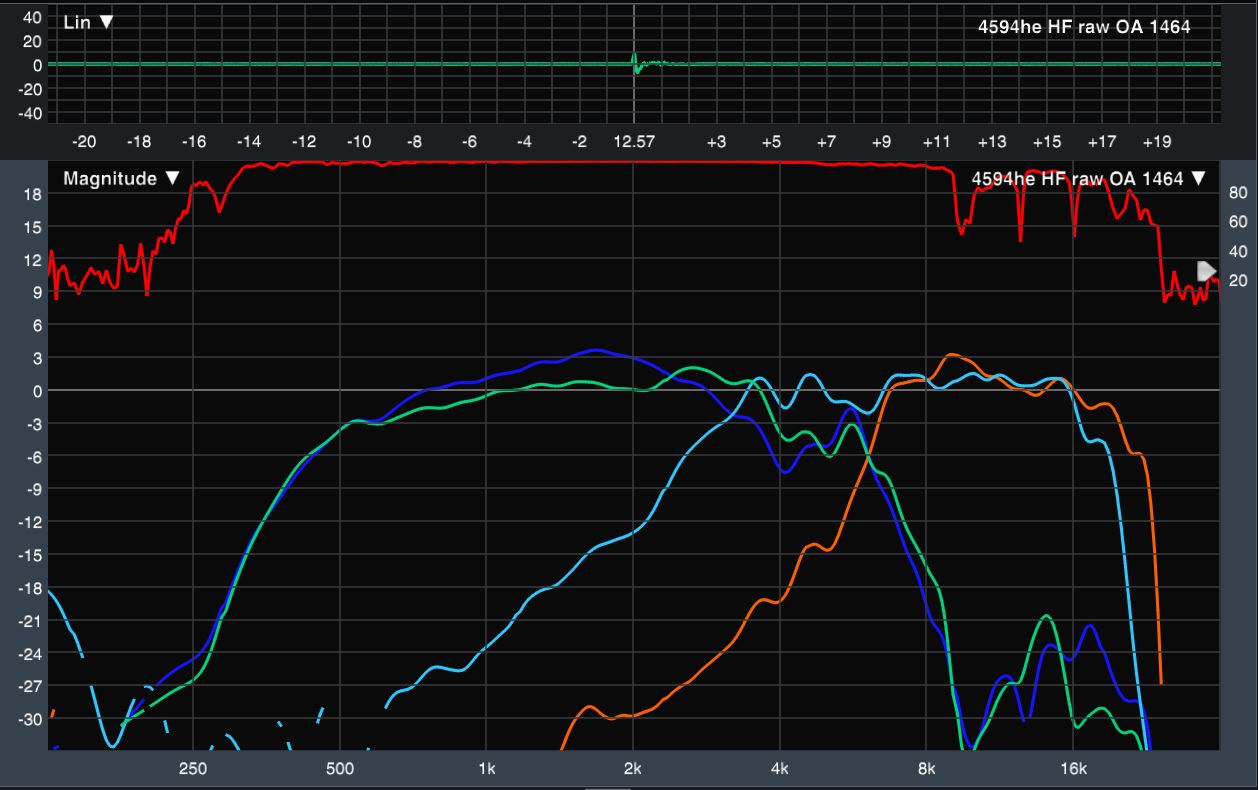Click the 8k frequency axis label
This screenshot has width=1258, height=790.
point(927,768)
